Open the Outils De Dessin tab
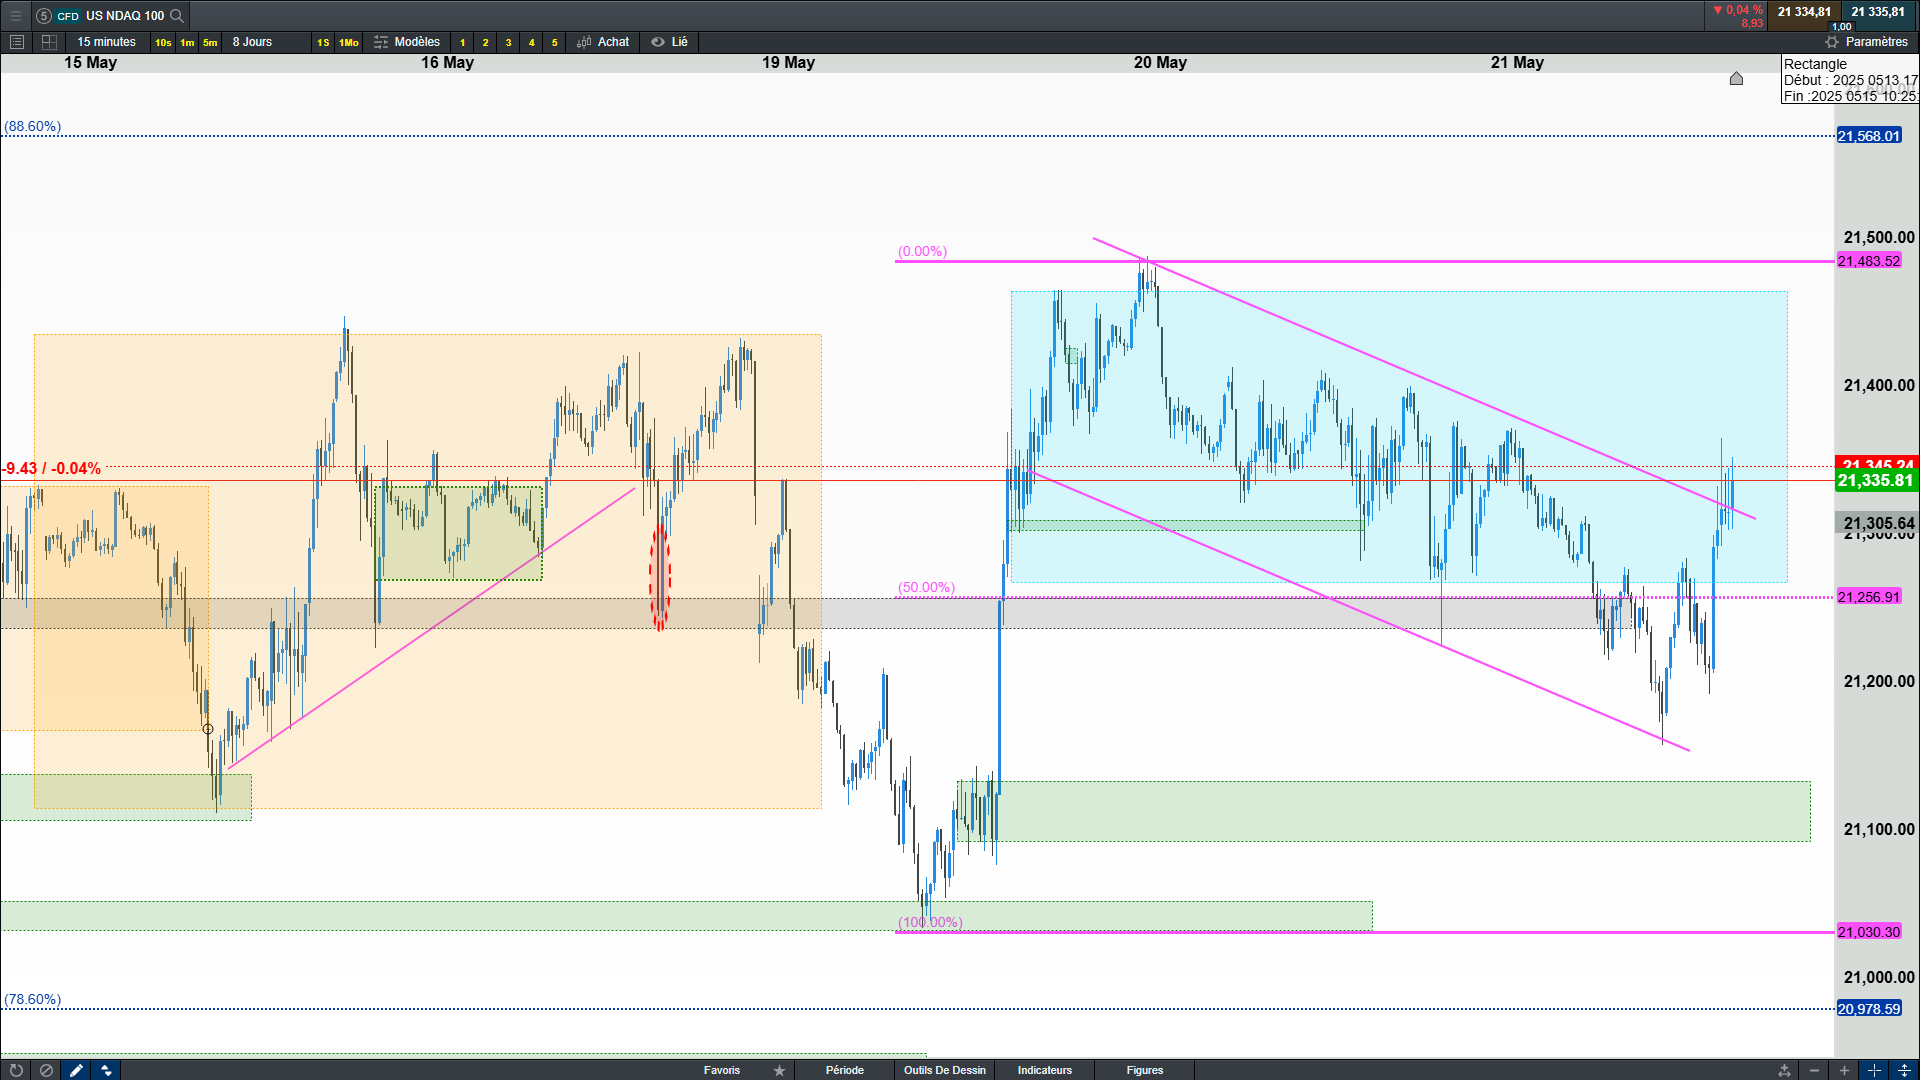The height and width of the screenshot is (1080, 1920). click(x=944, y=1070)
